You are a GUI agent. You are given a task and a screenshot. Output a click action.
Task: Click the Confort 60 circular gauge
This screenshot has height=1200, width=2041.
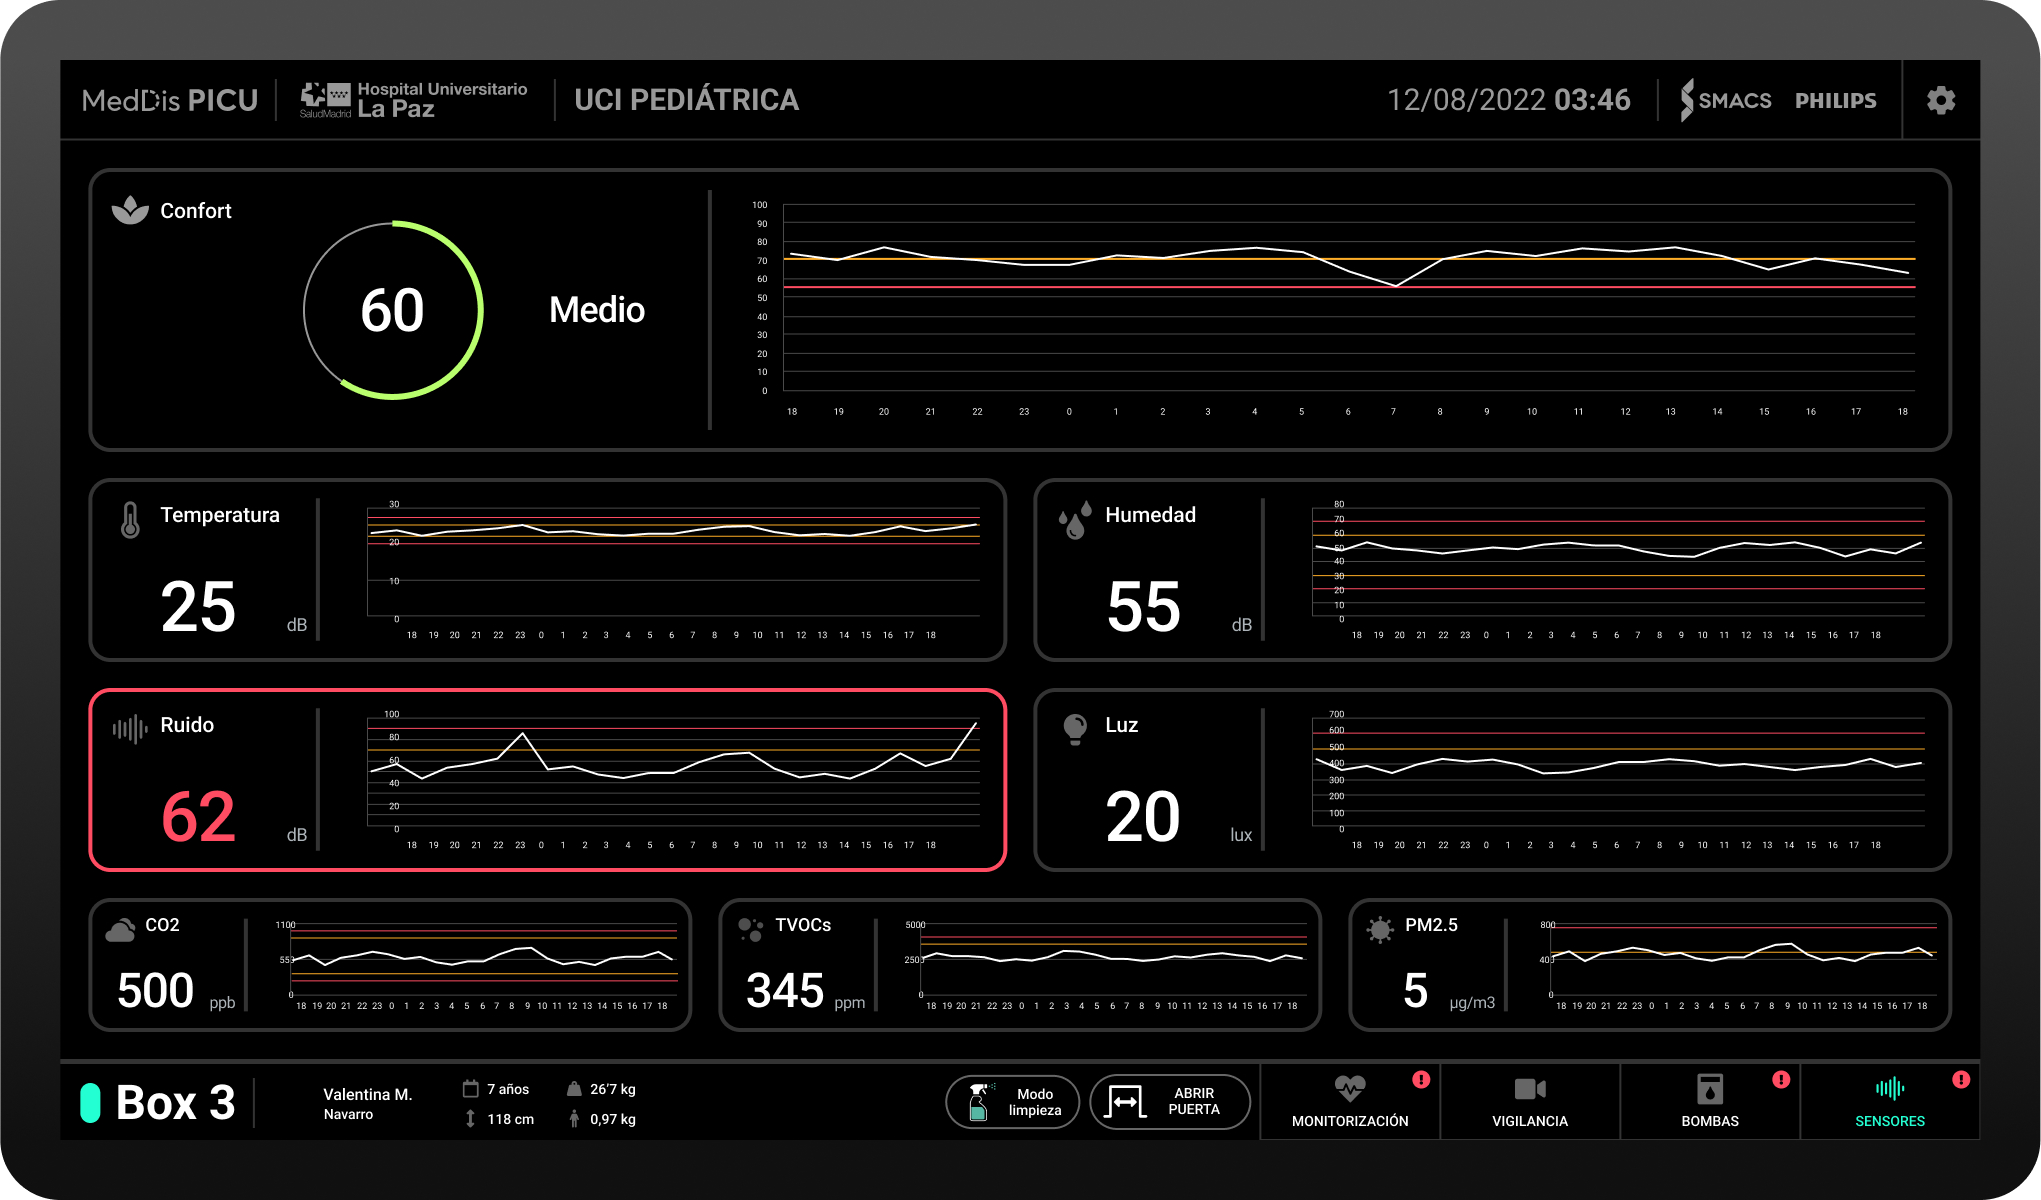[393, 310]
